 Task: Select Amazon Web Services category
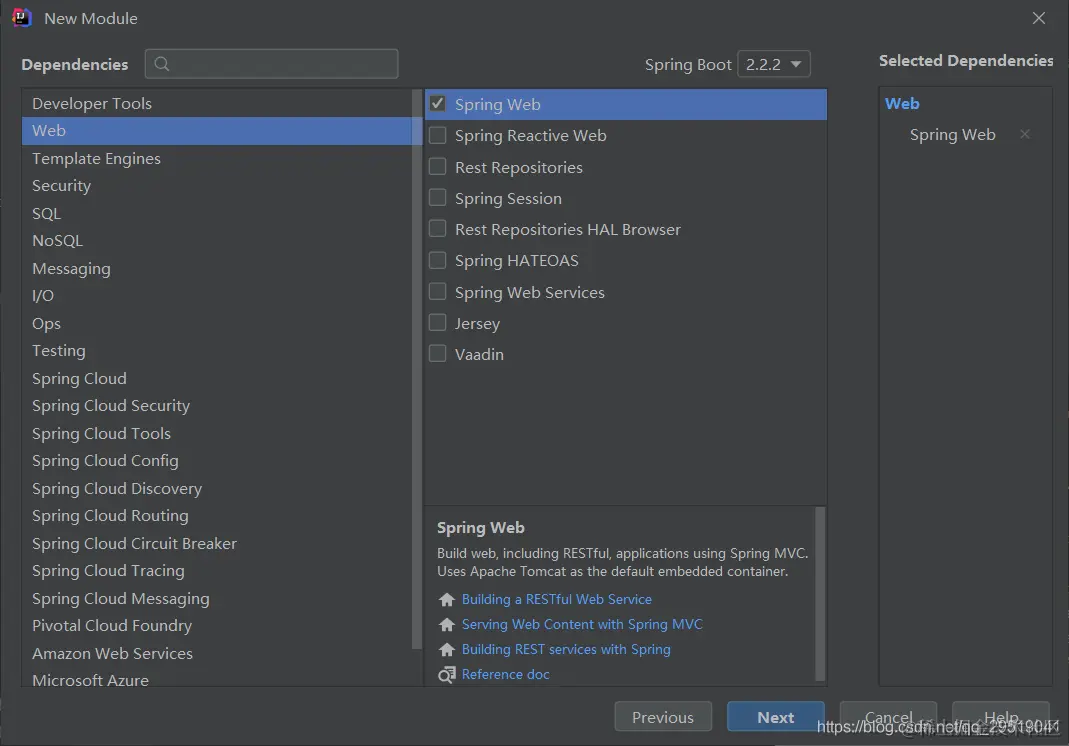(217, 653)
